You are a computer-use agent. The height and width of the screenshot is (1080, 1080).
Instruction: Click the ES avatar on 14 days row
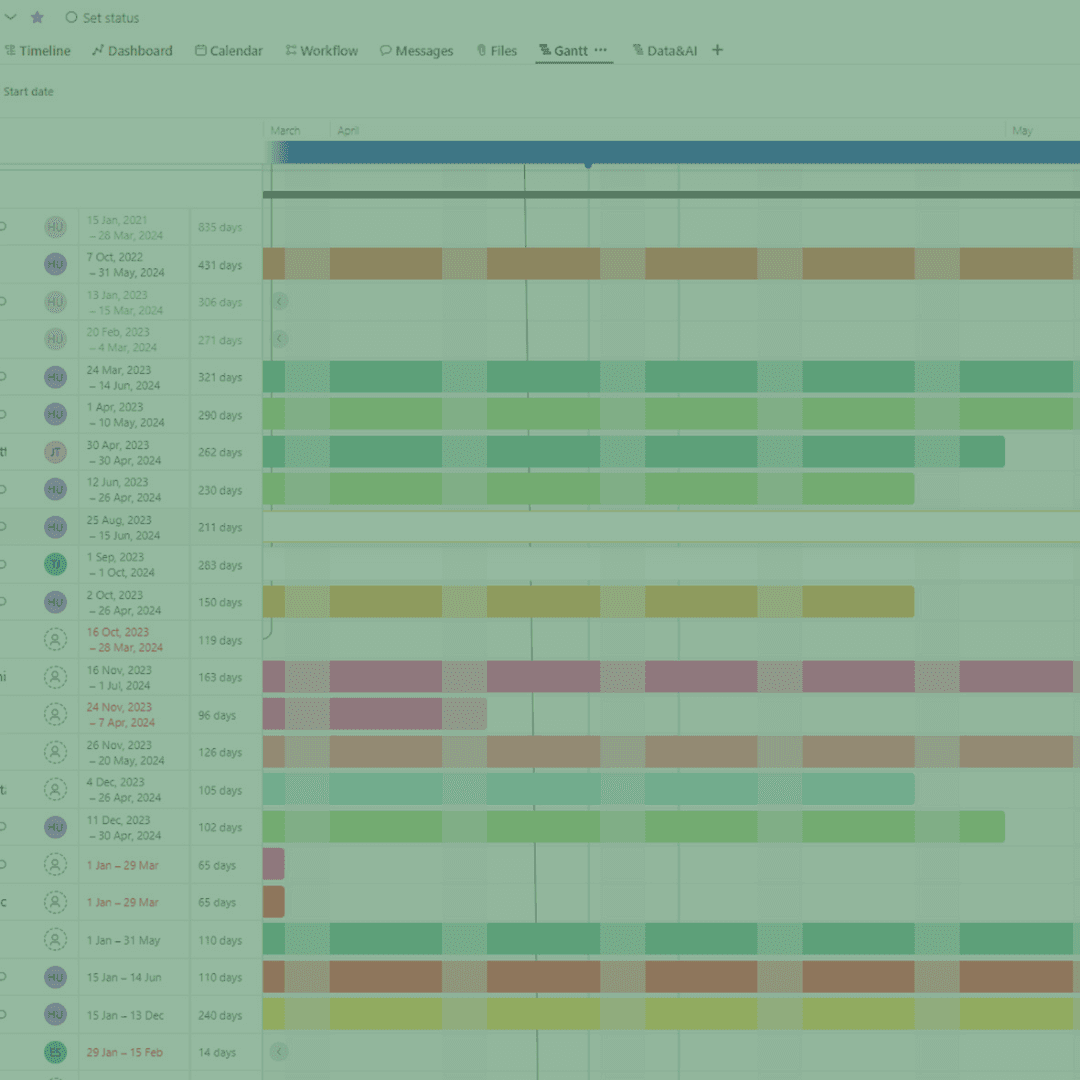(x=55, y=1052)
